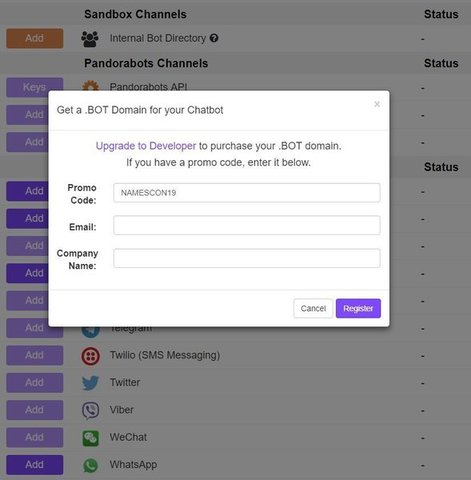The height and width of the screenshot is (480, 471).
Task: Cancel the domain registration dialog
Action: click(x=313, y=308)
